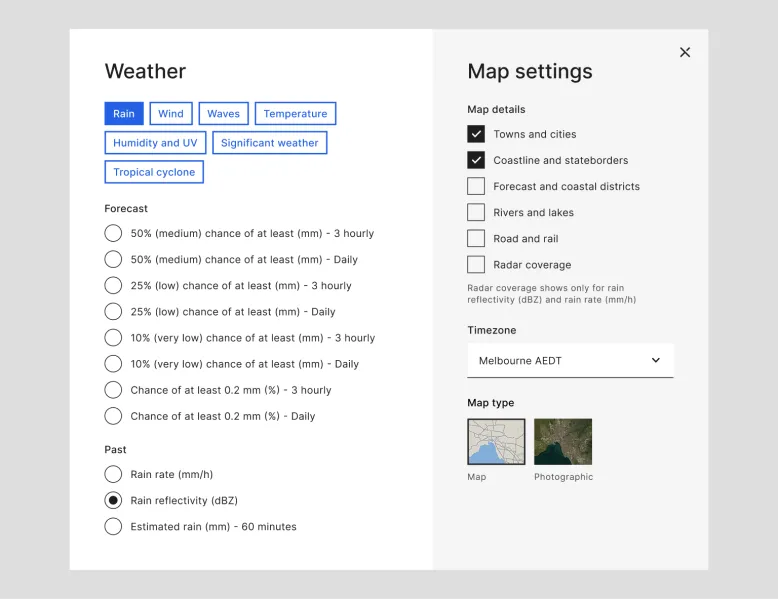778x599 pixels.
Task: Click the Map settings title
Action: (530, 71)
